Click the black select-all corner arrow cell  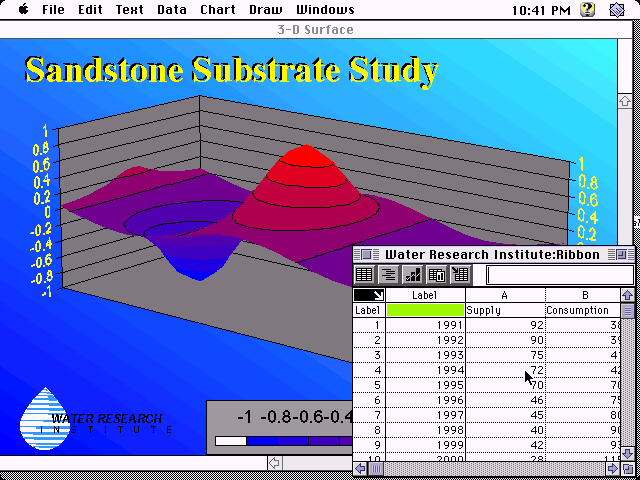[x=369, y=295]
